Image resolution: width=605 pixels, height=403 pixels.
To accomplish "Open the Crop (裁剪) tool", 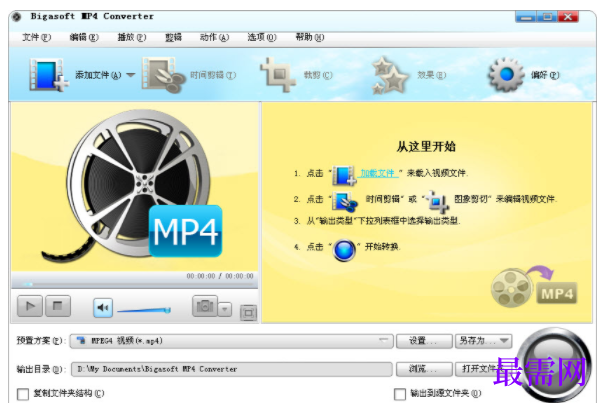I will pyautogui.click(x=277, y=75).
